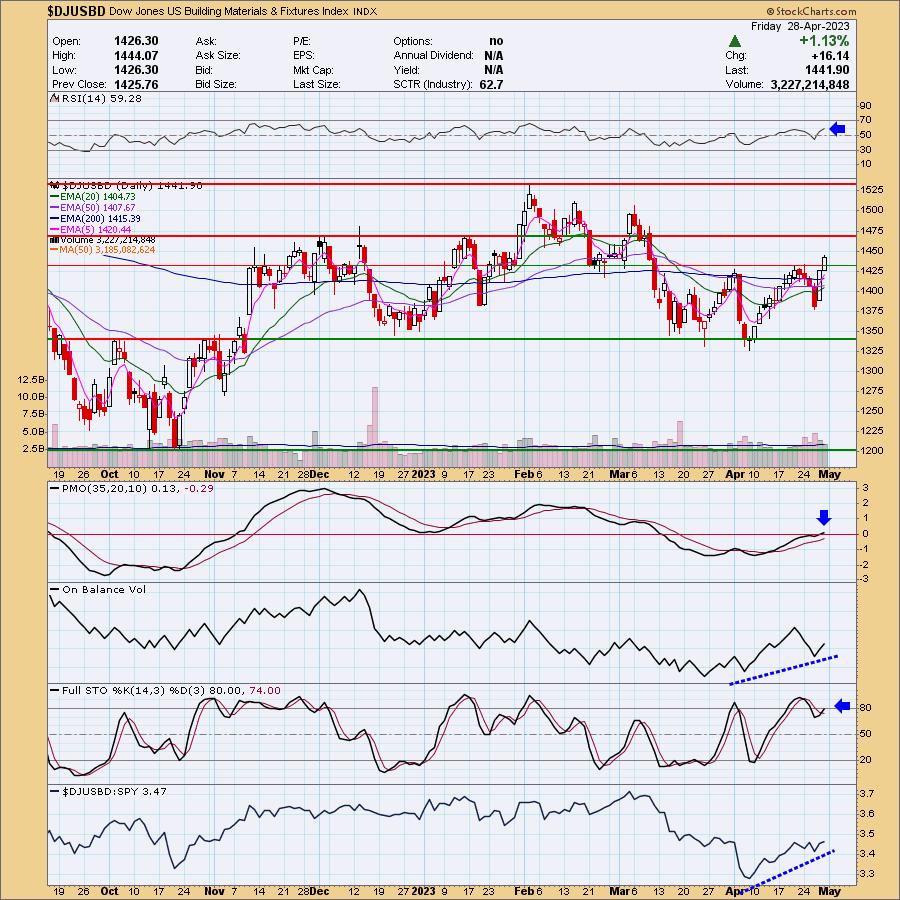
Task: Click the EMA(50) 1407.67 legend entry
Action: (x=93, y=207)
